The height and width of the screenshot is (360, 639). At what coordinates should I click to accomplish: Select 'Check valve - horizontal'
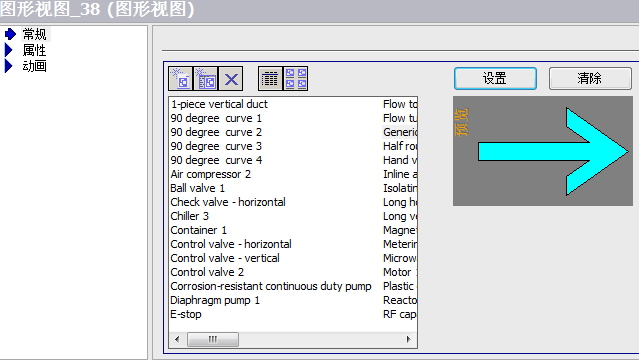click(228, 202)
